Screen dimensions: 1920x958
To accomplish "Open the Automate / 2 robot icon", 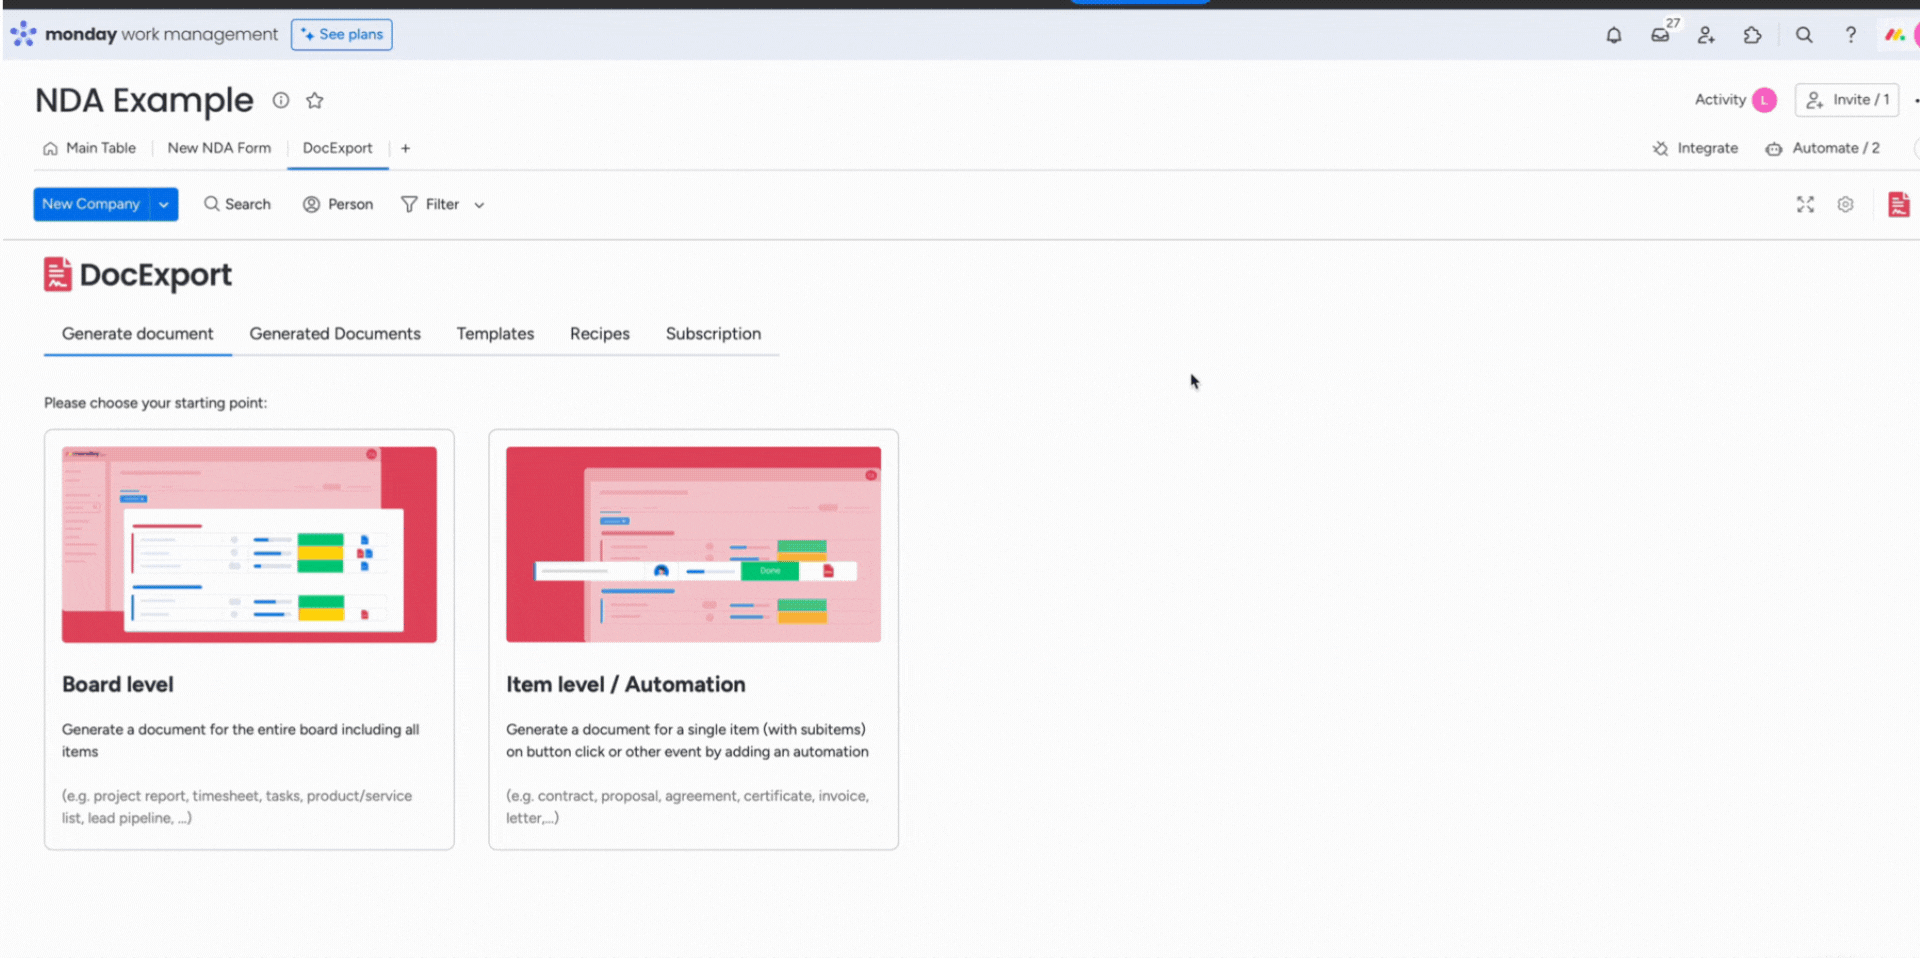I will (x=1774, y=148).
